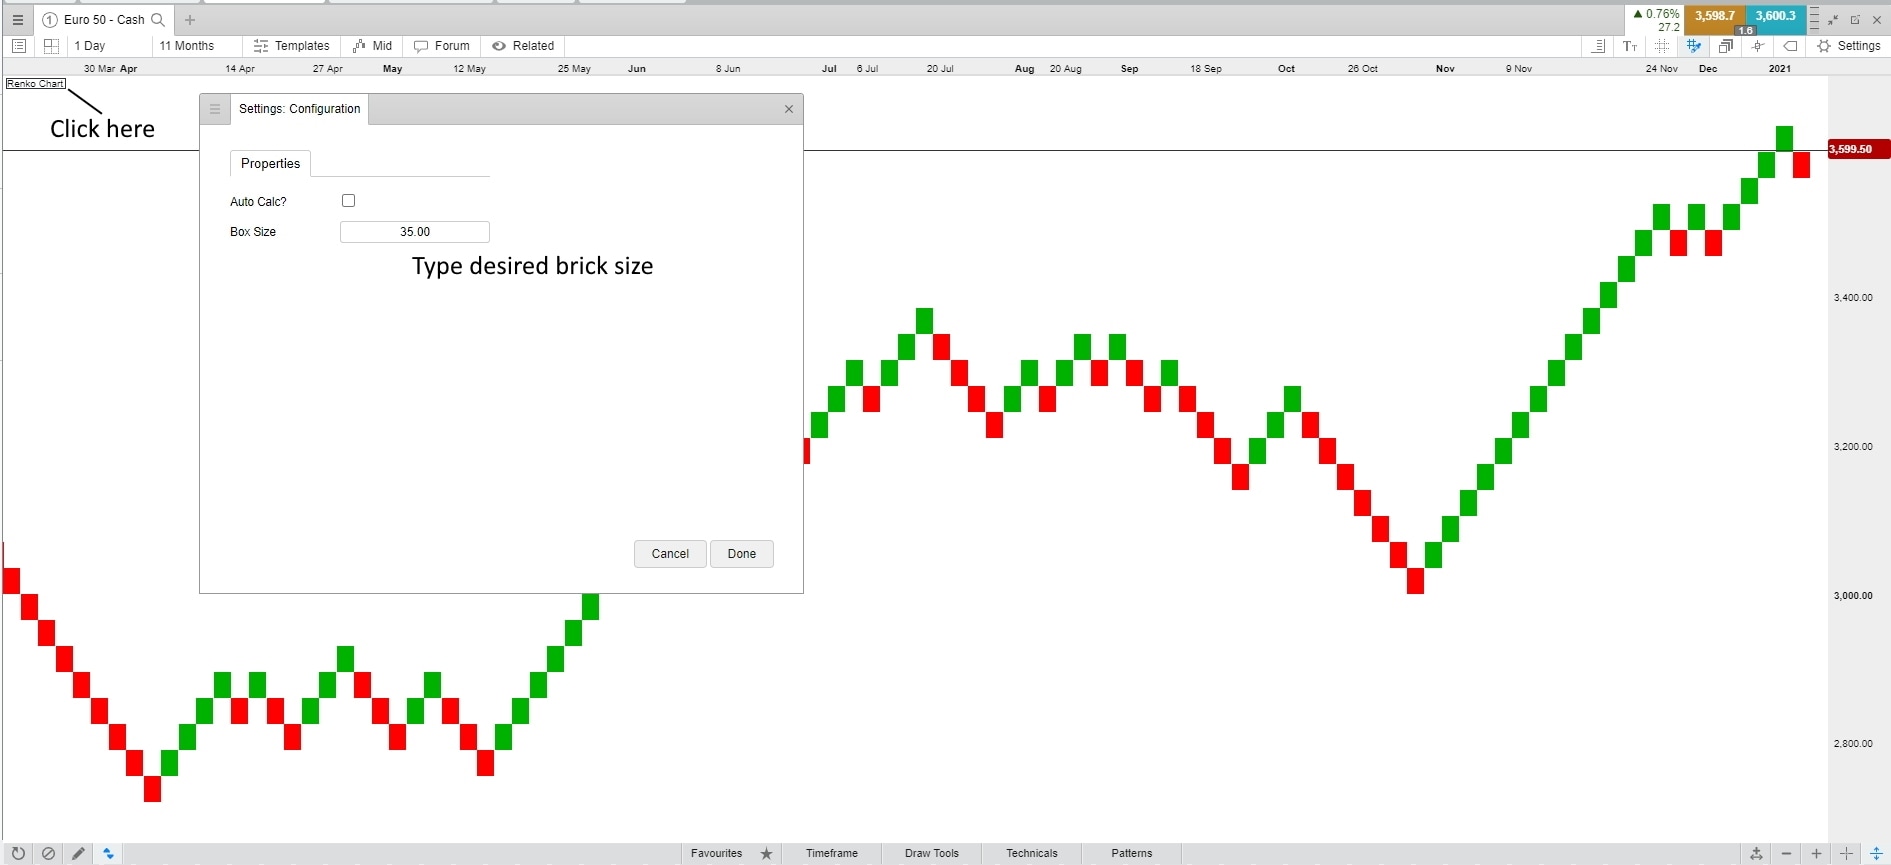Click the text size icon

click(x=1630, y=46)
